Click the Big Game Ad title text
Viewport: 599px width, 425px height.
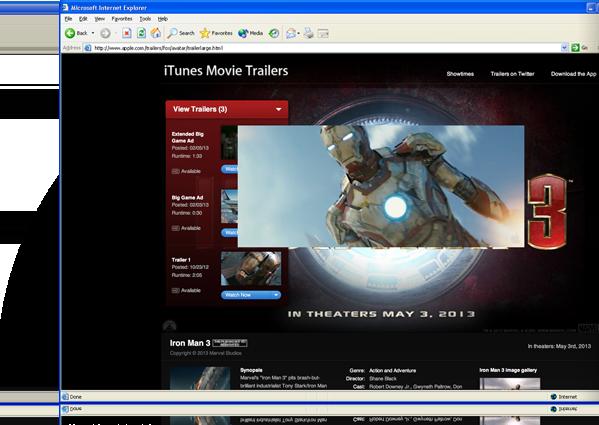pyautogui.click(x=187, y=197)
